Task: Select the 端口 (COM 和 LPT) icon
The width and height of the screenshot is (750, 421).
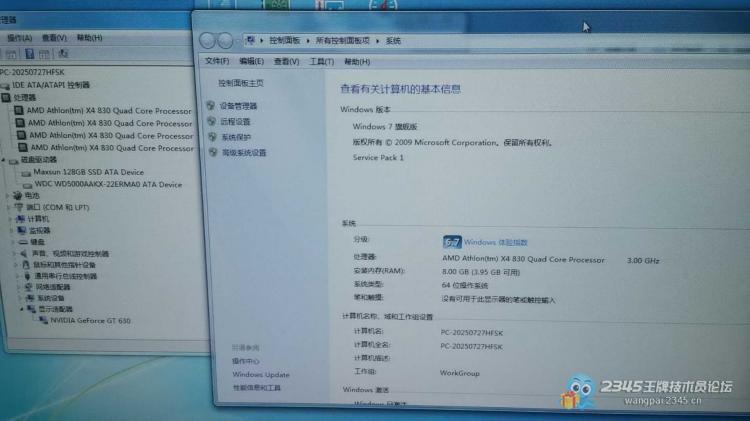Action: [19, 207]
